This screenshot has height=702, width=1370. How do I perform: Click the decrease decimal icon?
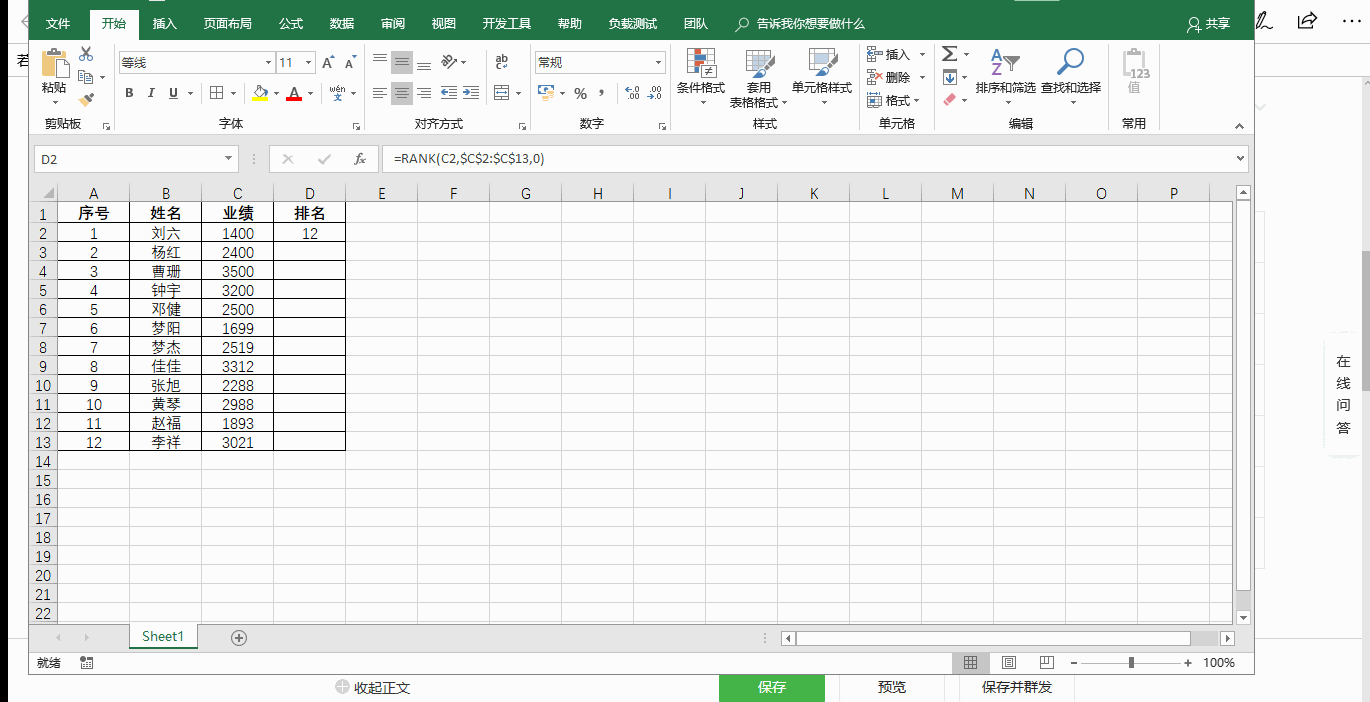click(655, 93)
